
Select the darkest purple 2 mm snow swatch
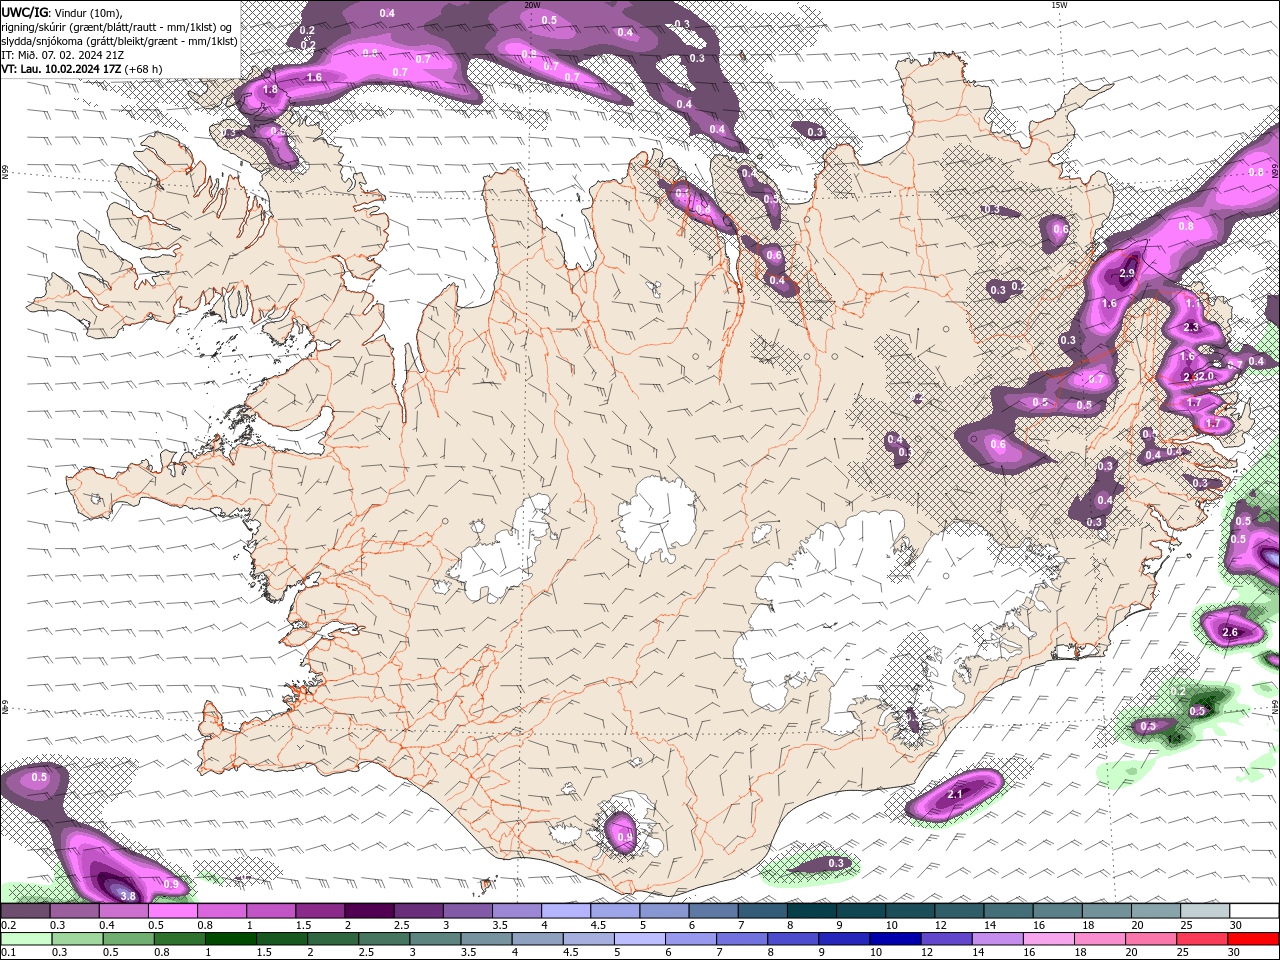tap(369, 911)
